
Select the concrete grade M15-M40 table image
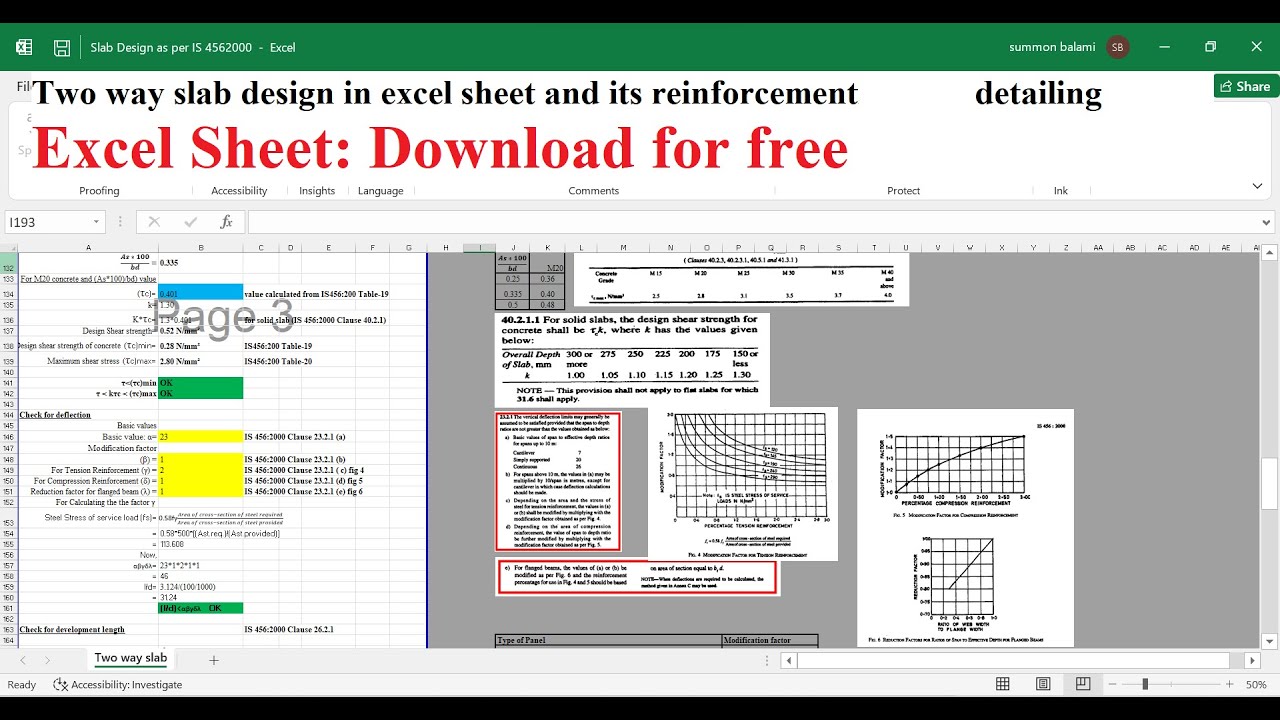[741, 279]
